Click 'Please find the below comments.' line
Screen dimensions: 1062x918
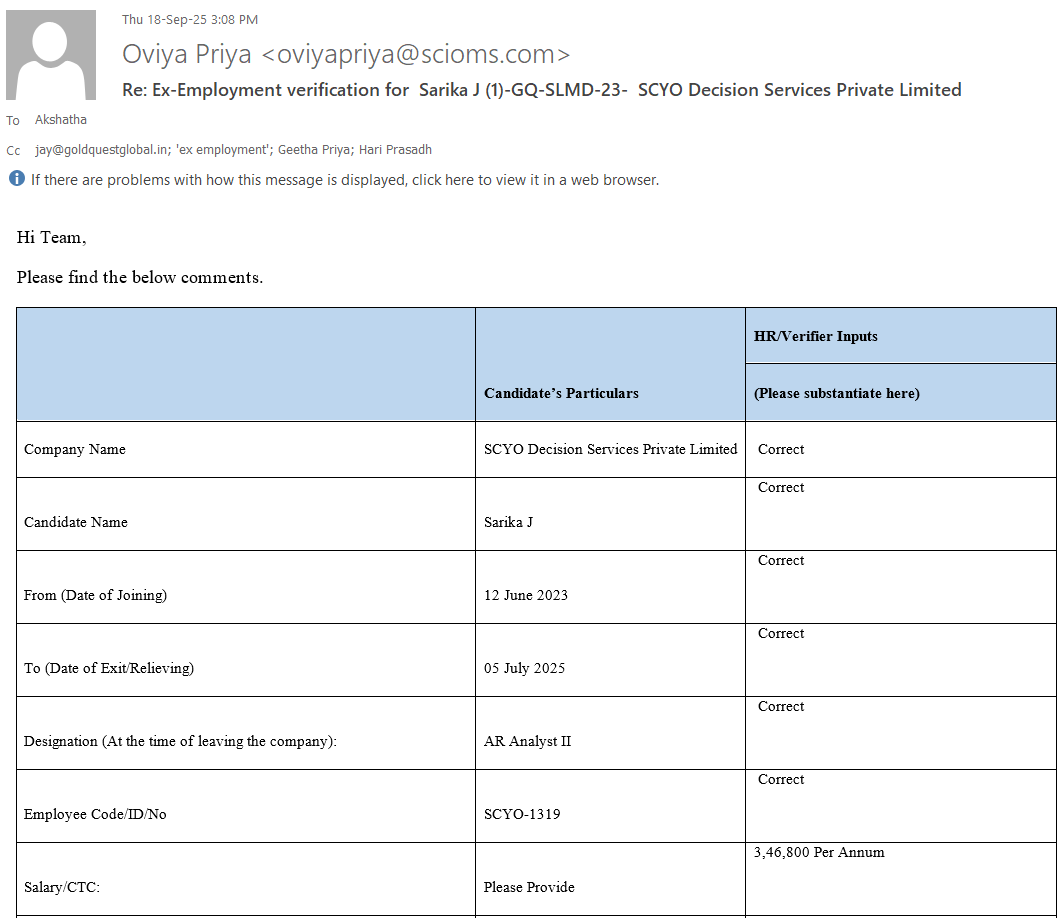140,278
